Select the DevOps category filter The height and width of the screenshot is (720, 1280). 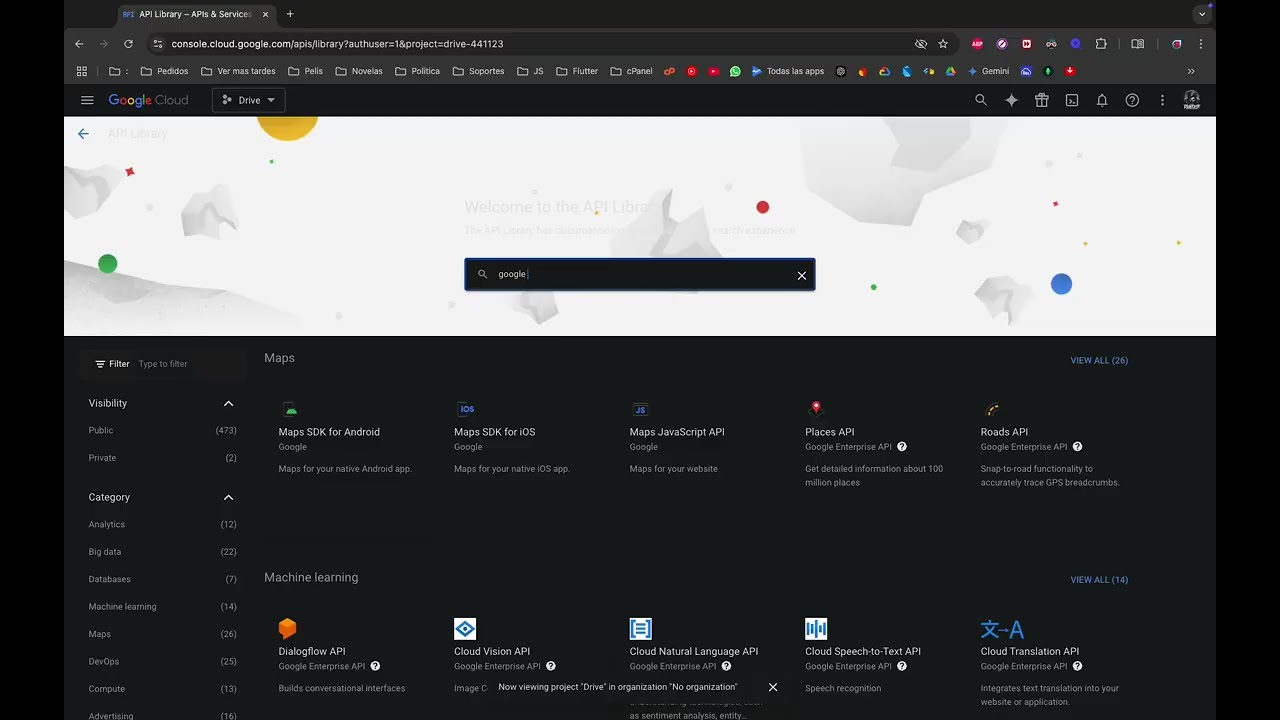104,662
